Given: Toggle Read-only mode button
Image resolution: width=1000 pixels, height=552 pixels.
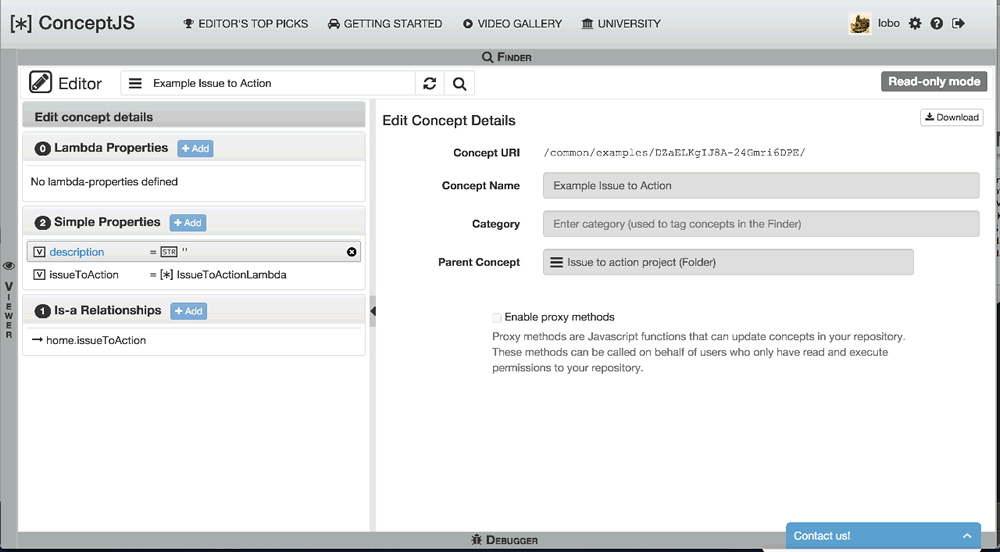Looking at the screenshot, I should tap(934, 82).
